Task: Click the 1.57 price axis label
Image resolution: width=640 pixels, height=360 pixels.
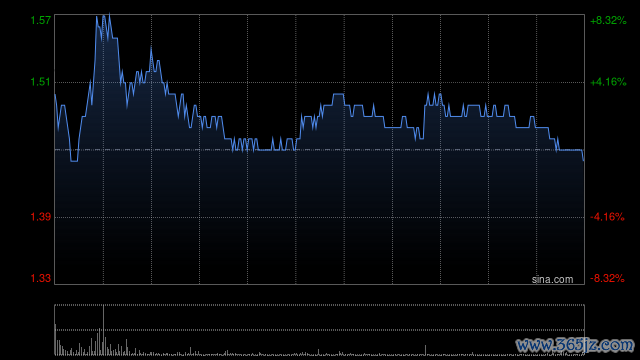Action: click(41, 20)
